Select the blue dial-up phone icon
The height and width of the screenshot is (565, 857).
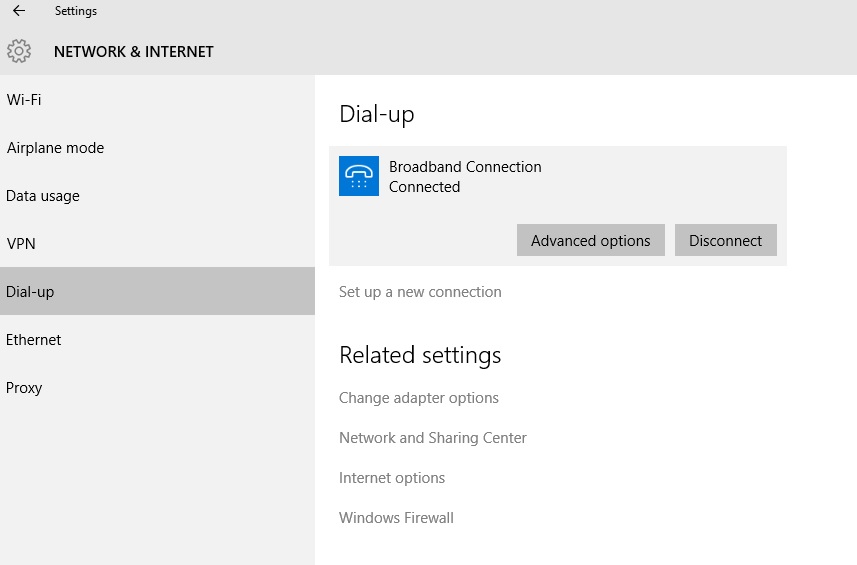point(359,176)
